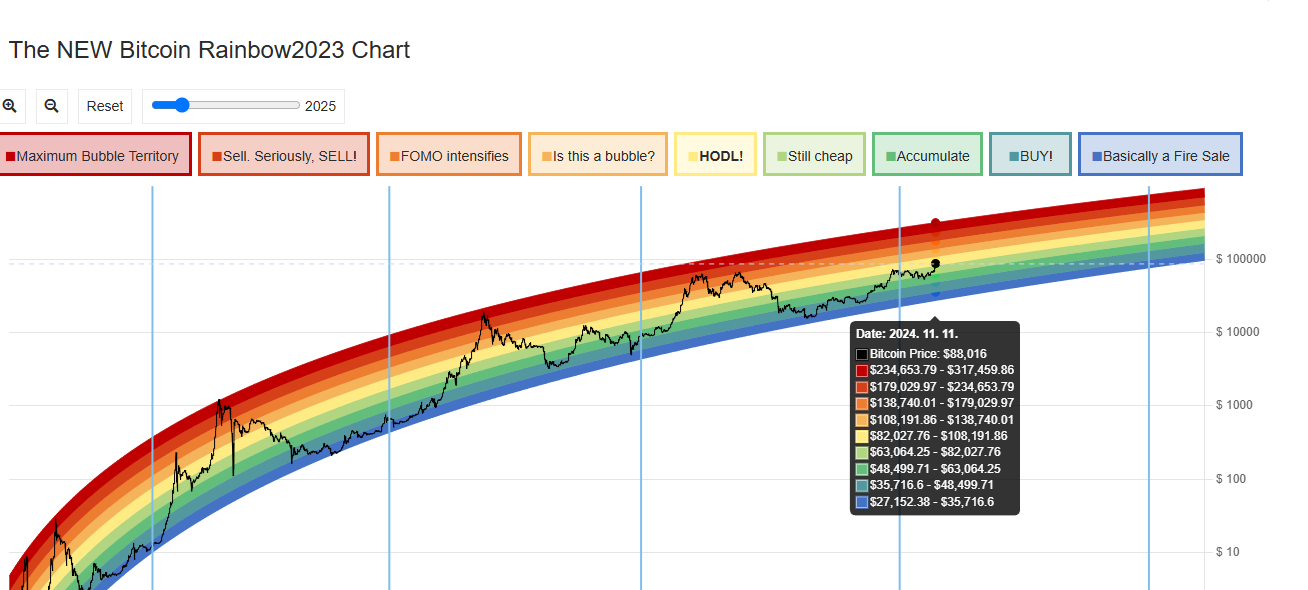This screenshot has height=590, width=1308.
Task: Click the $ 10000 axis label
Action: click(x=1238, y=332)
